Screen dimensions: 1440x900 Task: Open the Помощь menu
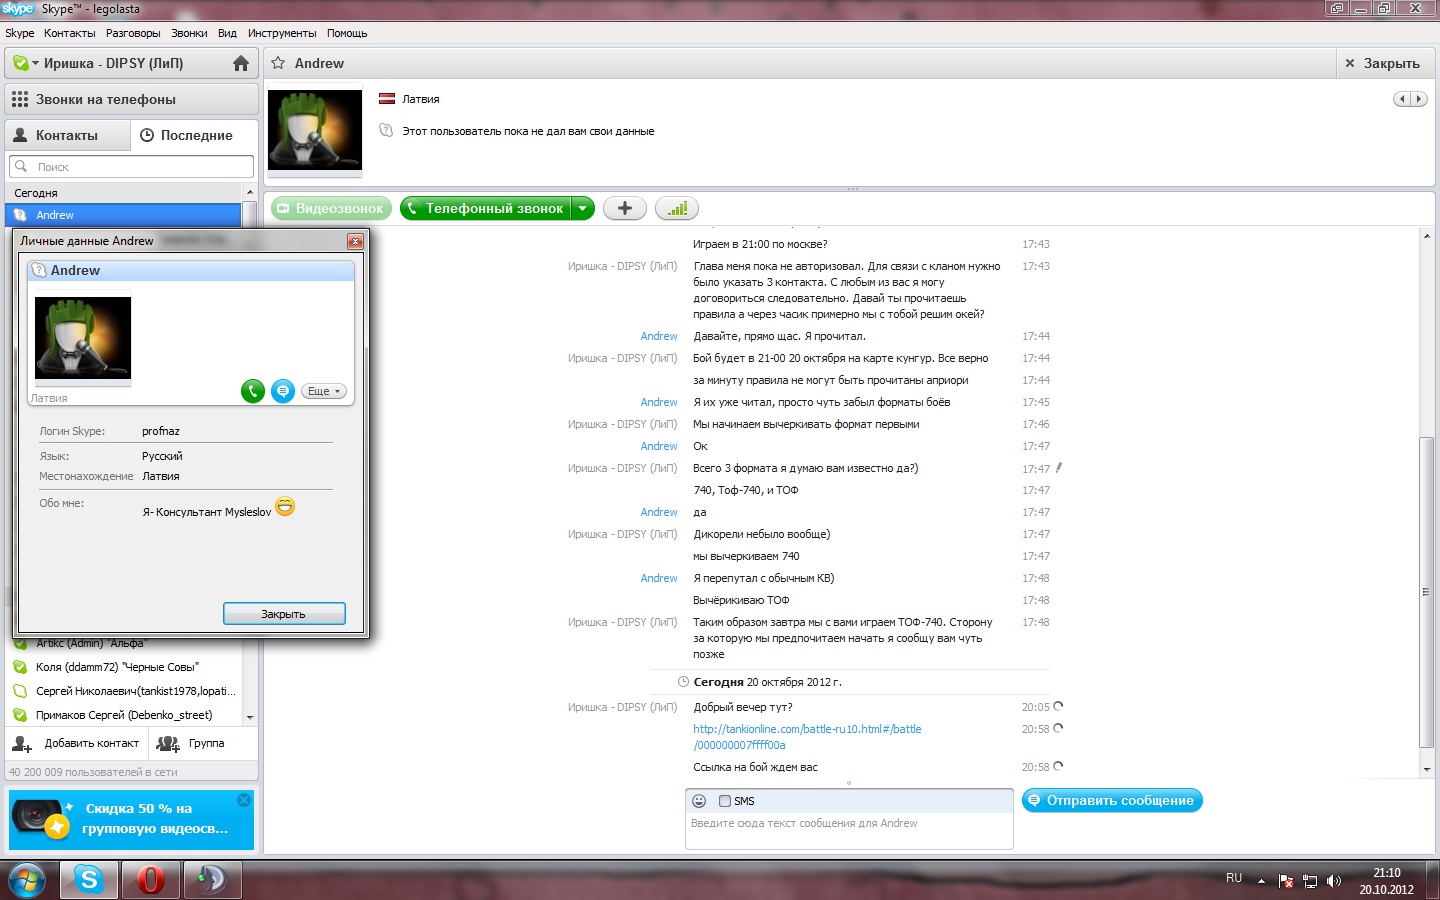click(347, 33)
